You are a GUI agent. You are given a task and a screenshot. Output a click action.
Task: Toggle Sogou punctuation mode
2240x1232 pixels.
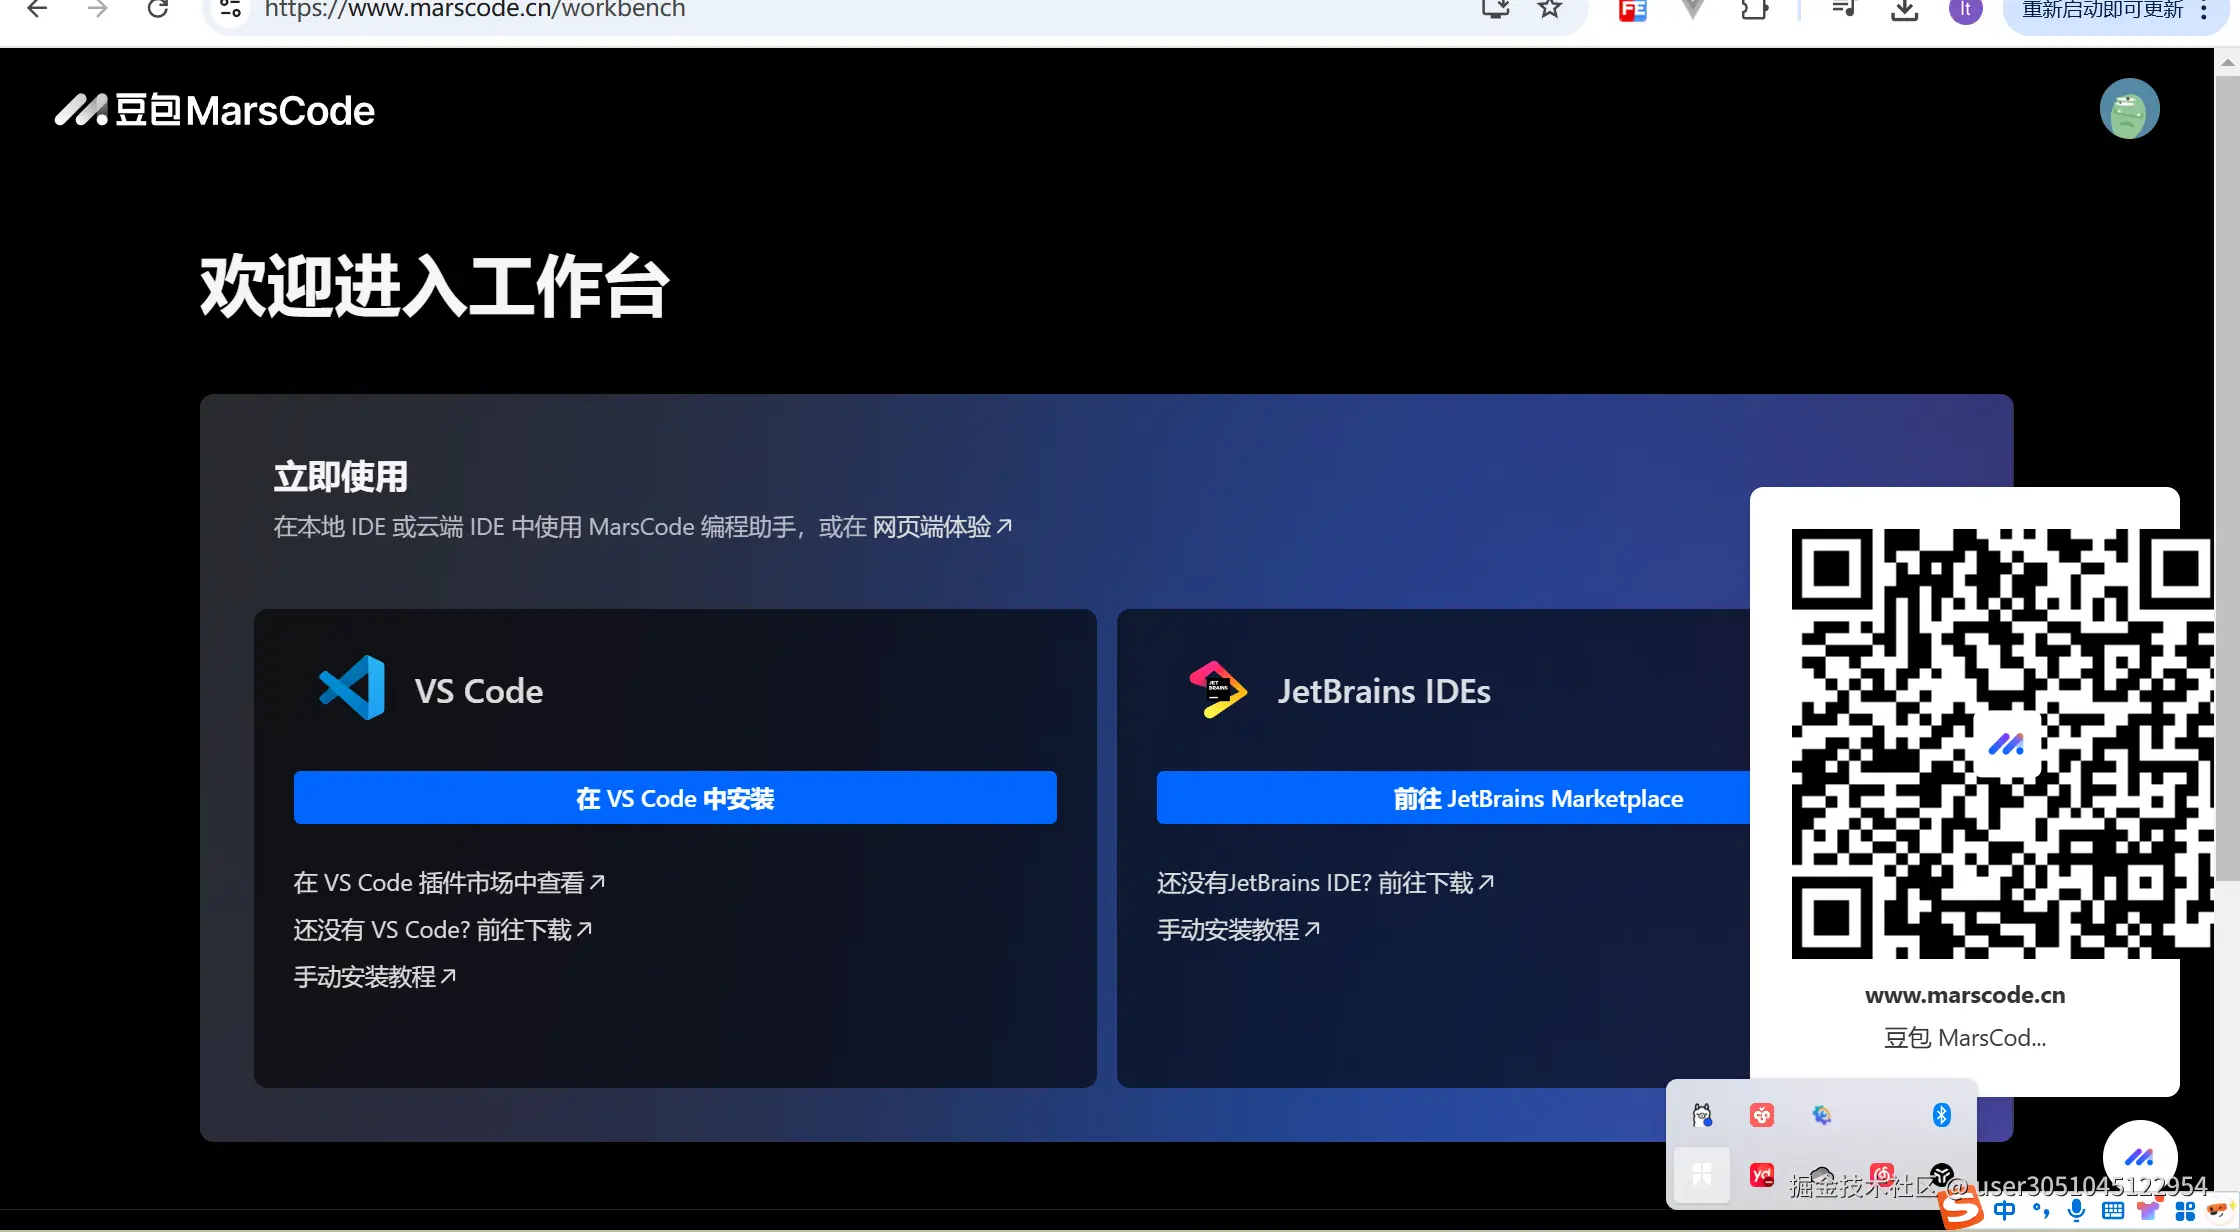pyautogui.click(x=2041, y=1211)
